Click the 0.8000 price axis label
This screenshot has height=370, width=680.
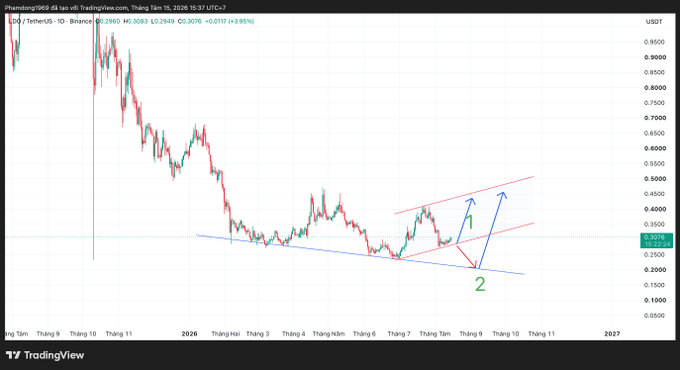tap(654, 88)
